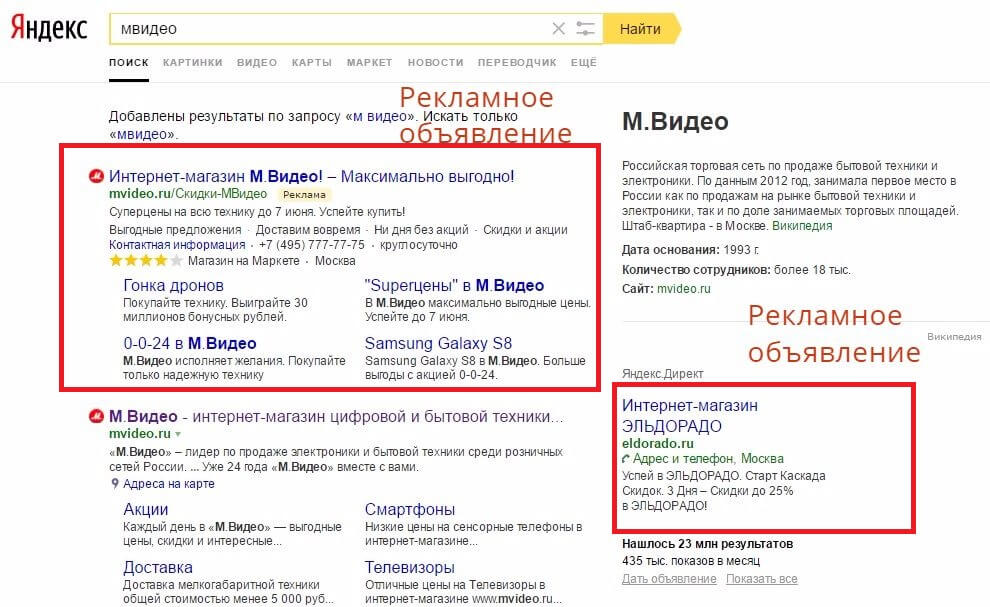This screenshot has width=990, height=607.
Task: Click the eldorado.ru green URL
Action: click(658, 443)
